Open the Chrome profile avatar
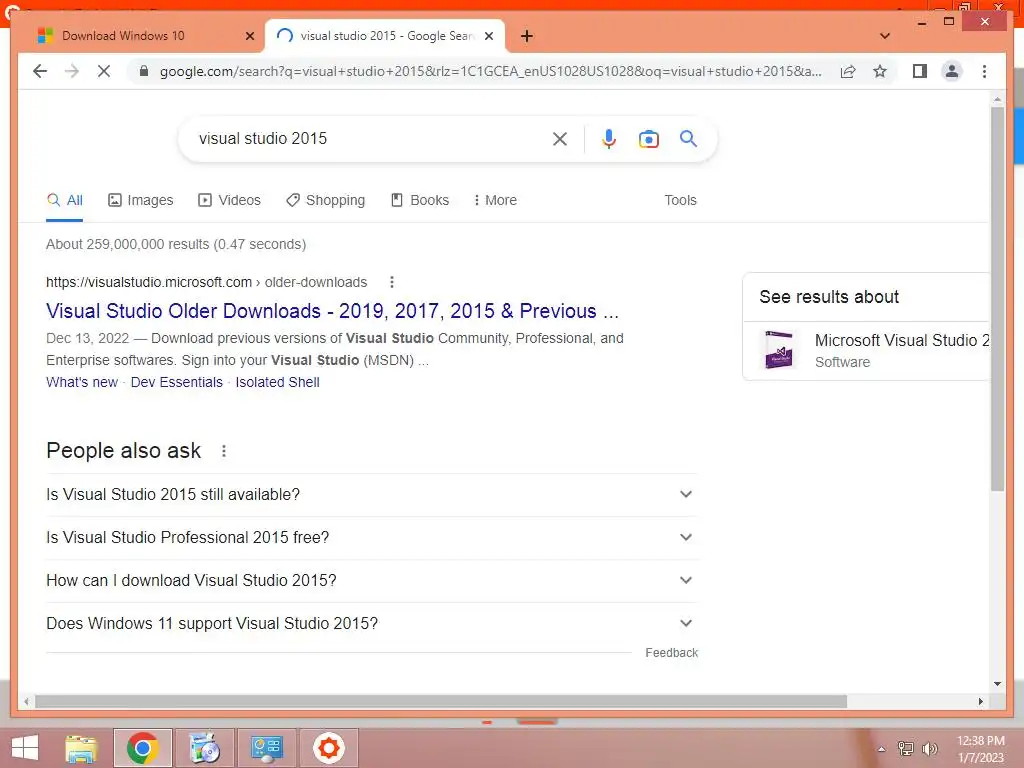 point(952,71)
